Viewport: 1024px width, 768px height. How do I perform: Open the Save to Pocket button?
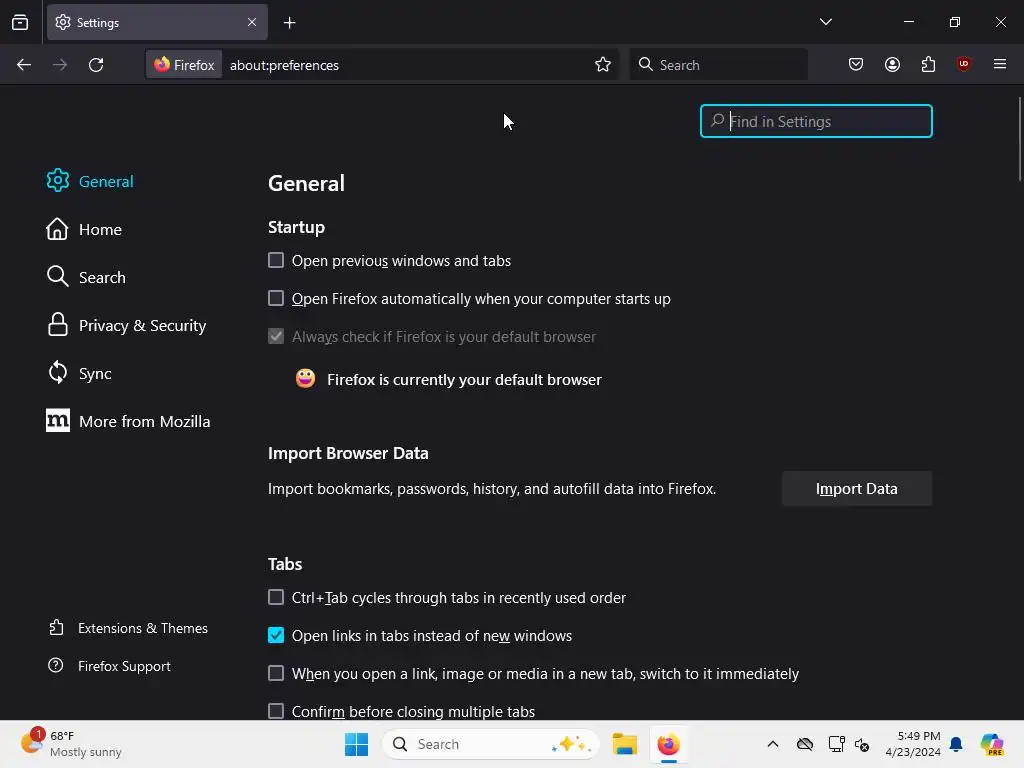pyautogui.click(x=856, y=64)
